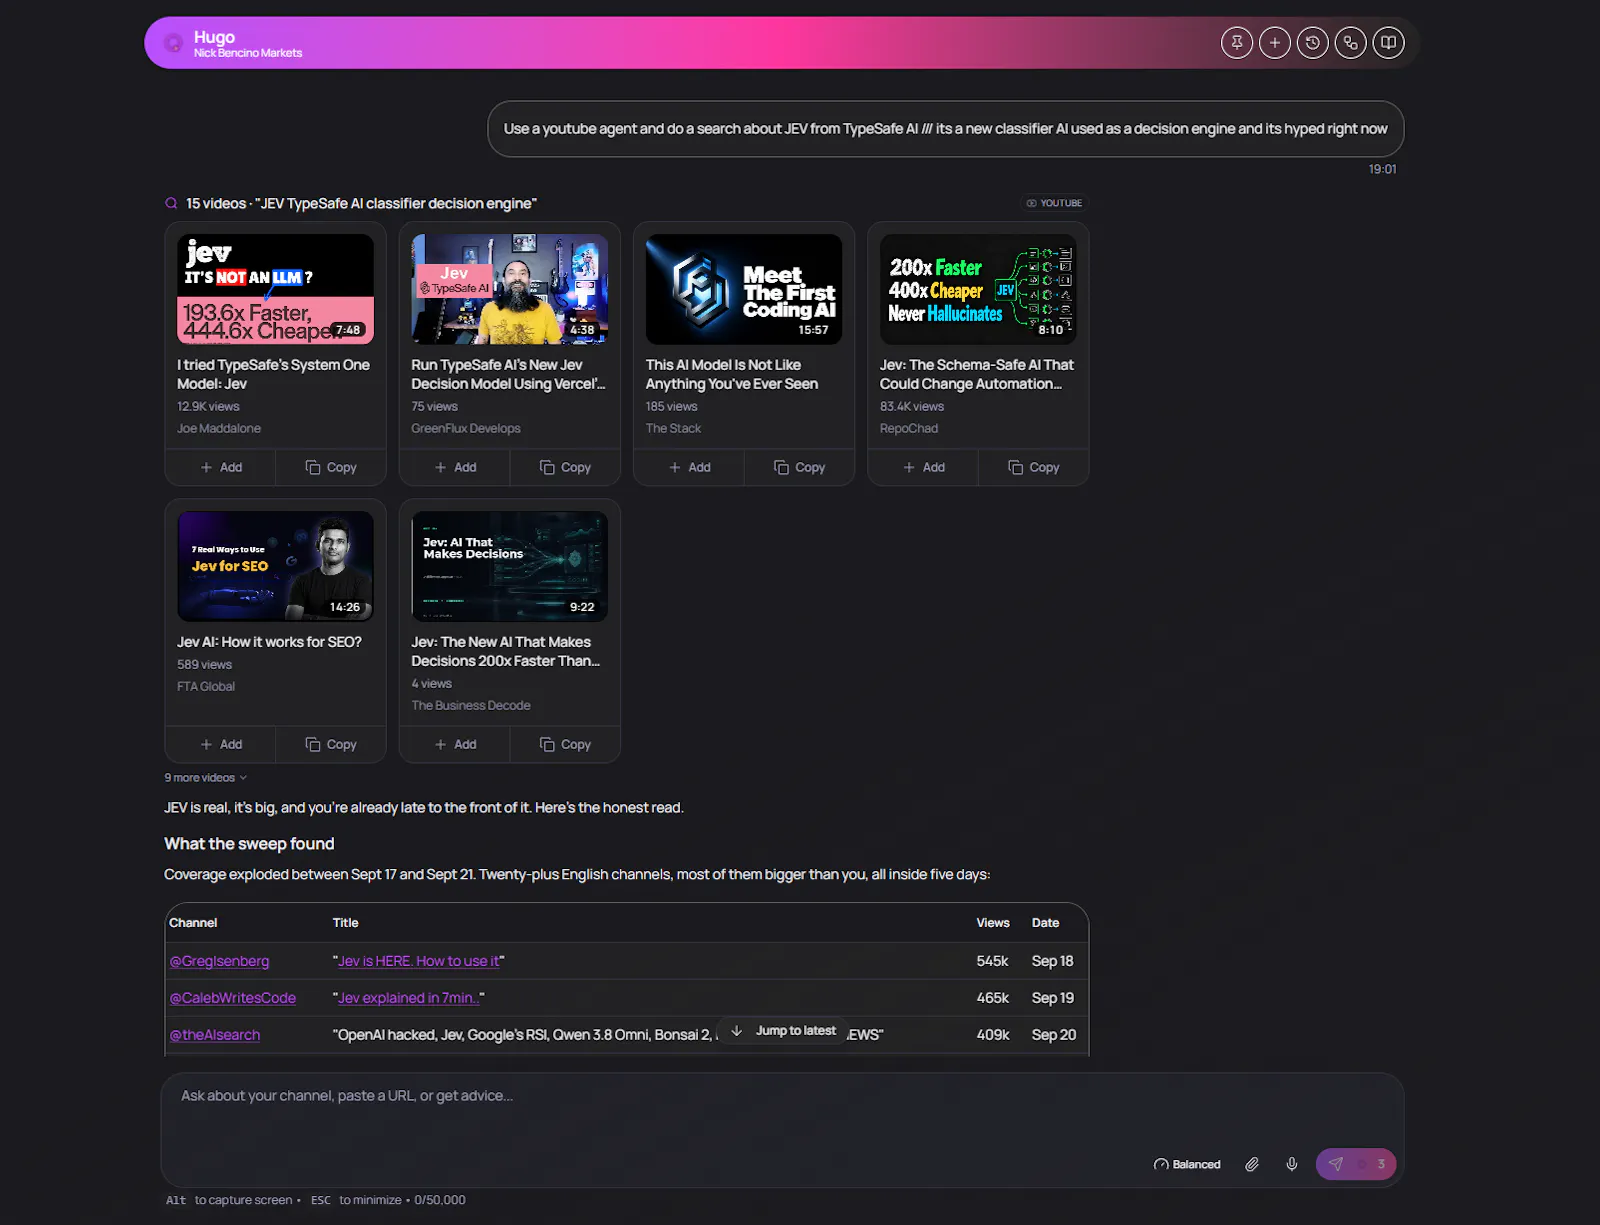This screenshot has width=1600, height=1225.
Task: Click the 'Sep 19' date cell
Action: point(1053,998)
